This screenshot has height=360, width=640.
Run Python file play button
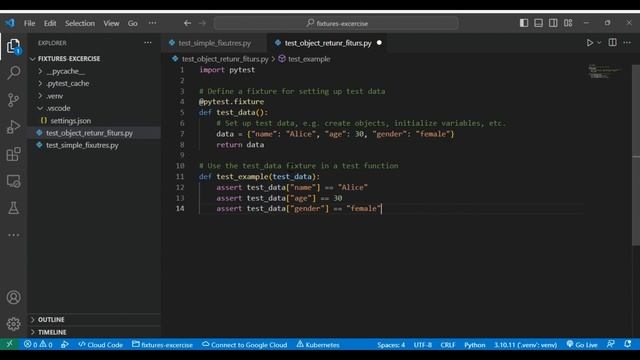pos(590,43)
